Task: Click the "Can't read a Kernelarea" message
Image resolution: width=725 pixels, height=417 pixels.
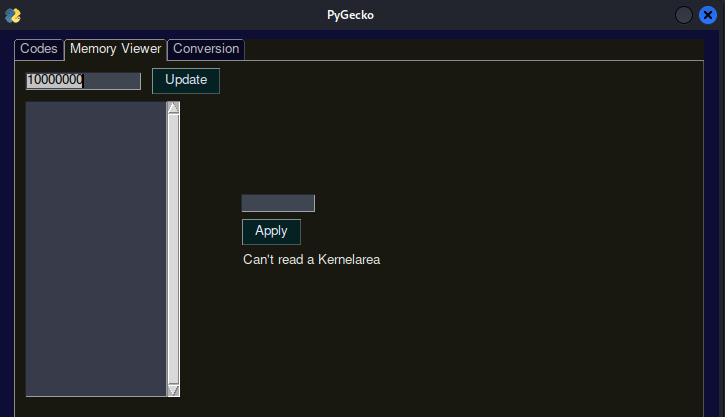Action: [312, 260]
